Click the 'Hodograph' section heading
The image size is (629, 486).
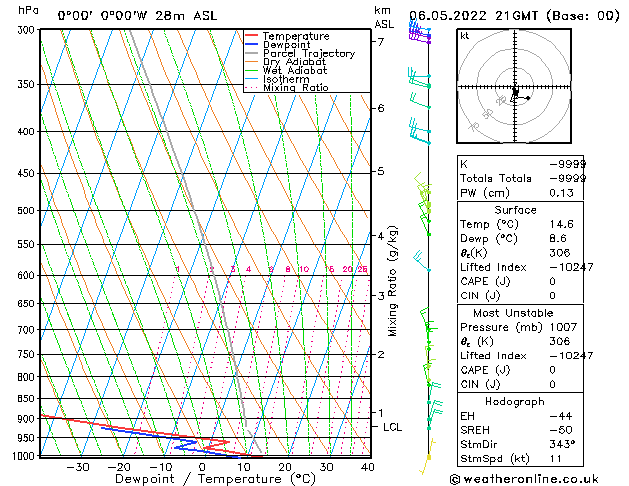515,402
